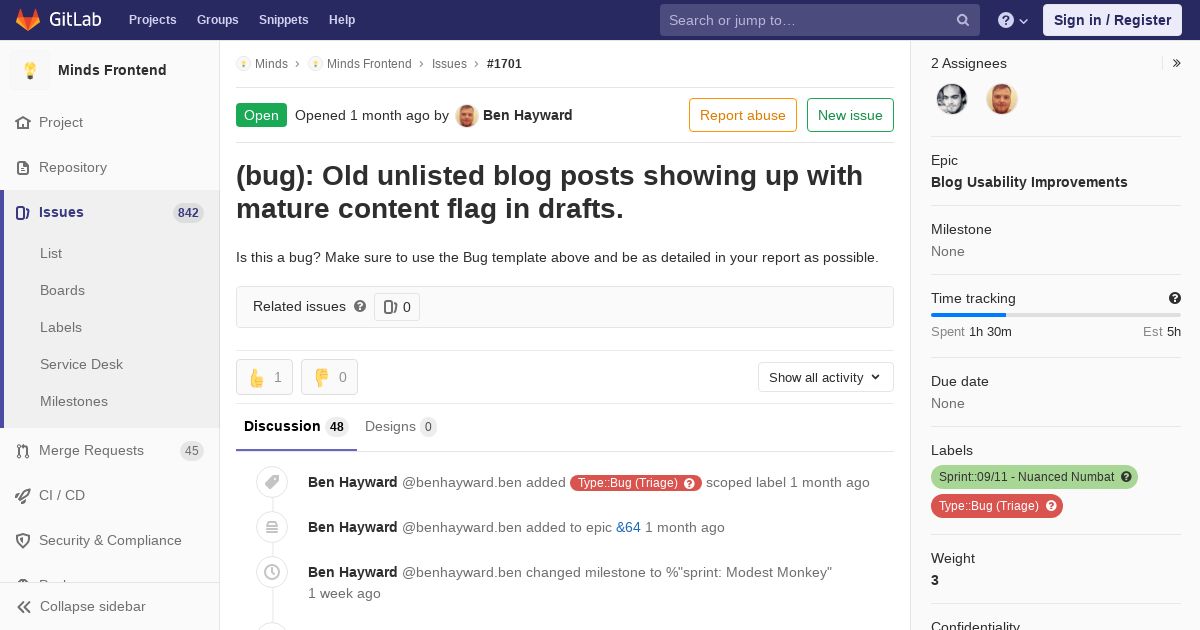Click the thumbs down reaction
This screenshot has height=630, width=1200.
[x=329, y=377]
